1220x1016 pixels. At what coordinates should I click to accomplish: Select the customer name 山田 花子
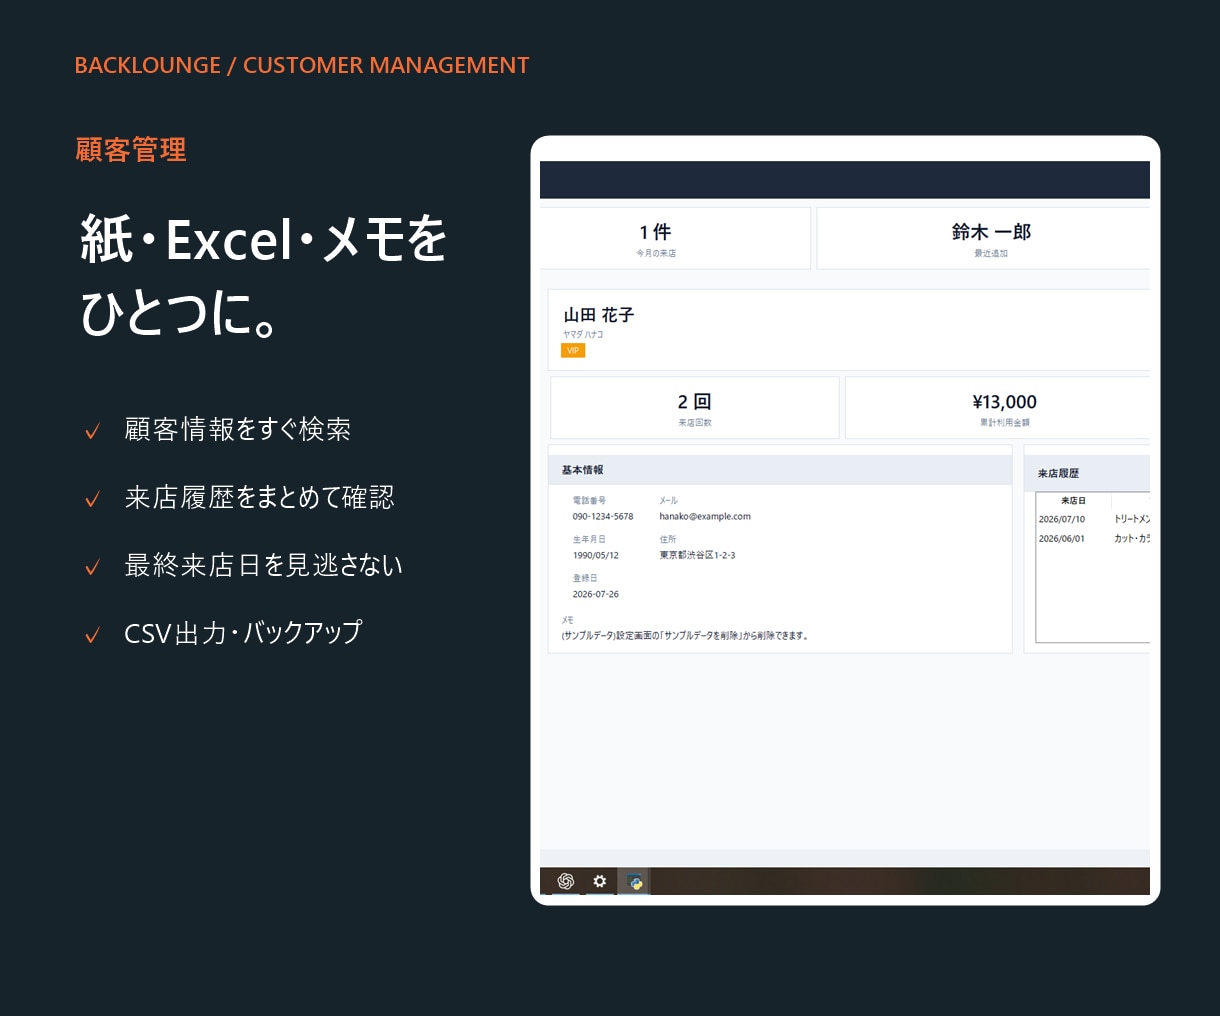point(599,315)
